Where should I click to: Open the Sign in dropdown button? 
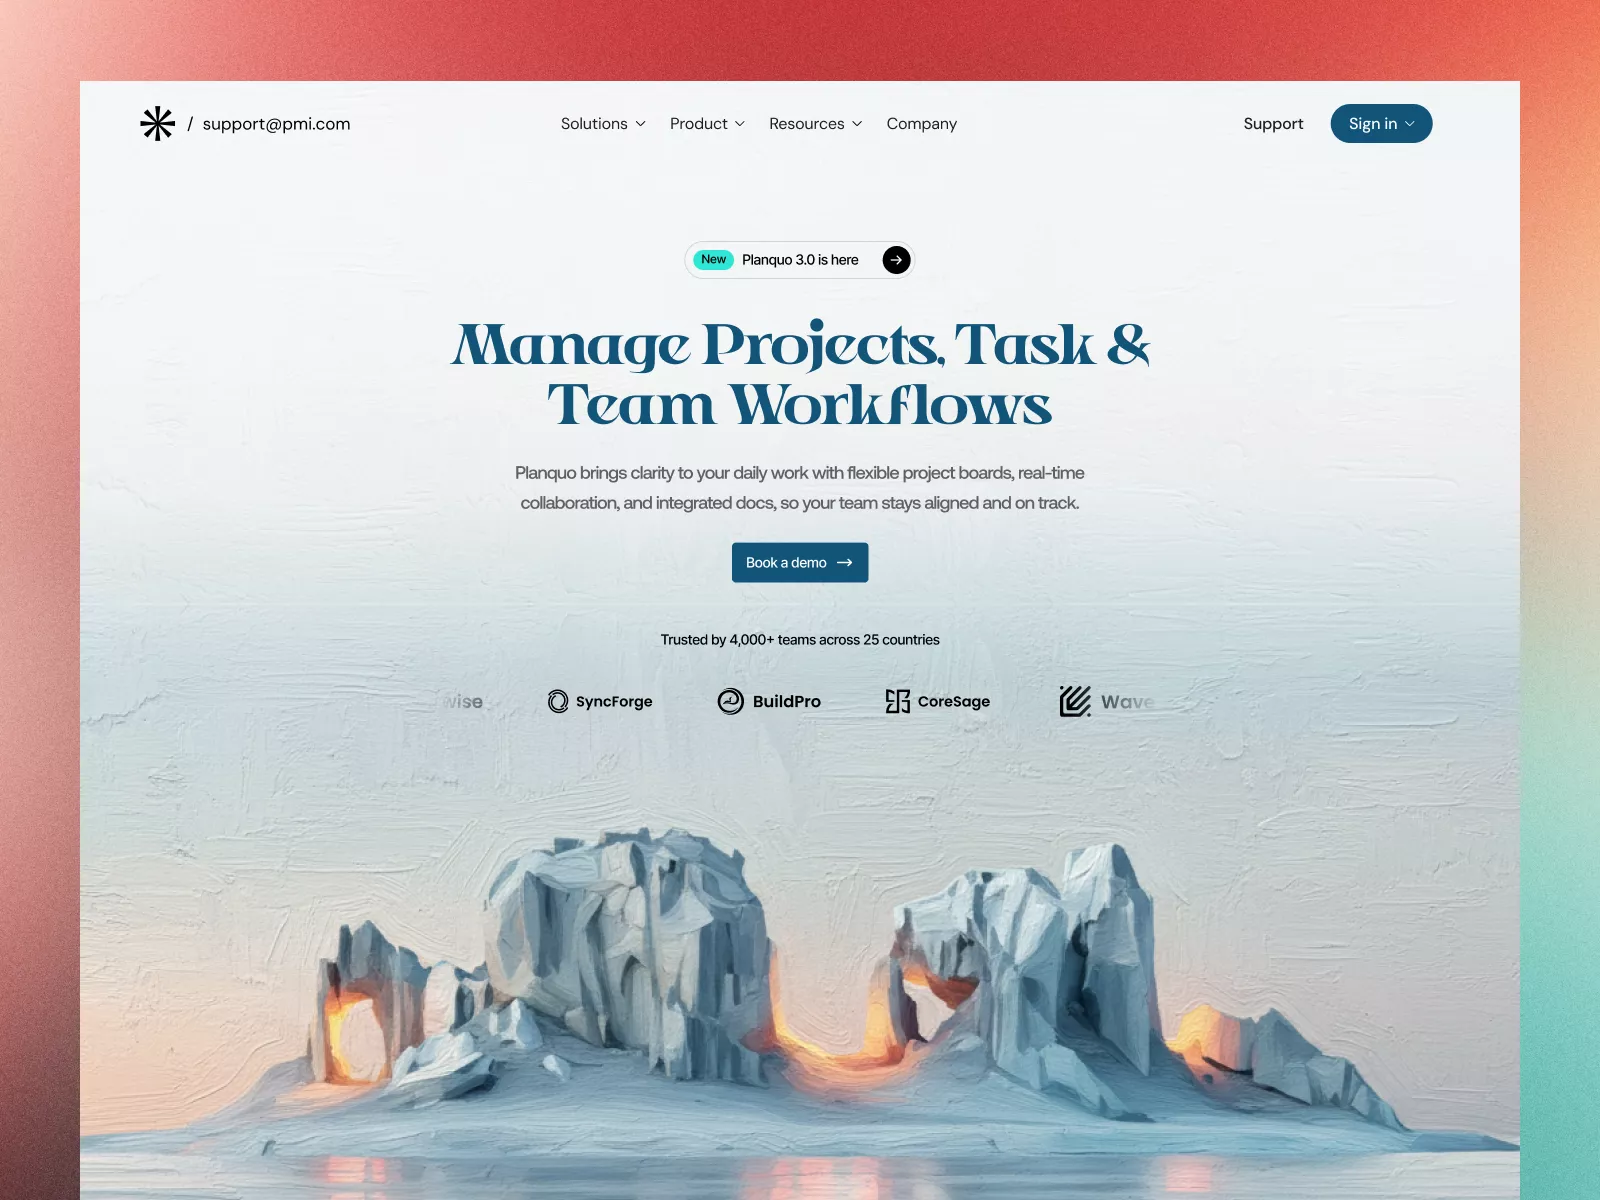[1381, 124]
